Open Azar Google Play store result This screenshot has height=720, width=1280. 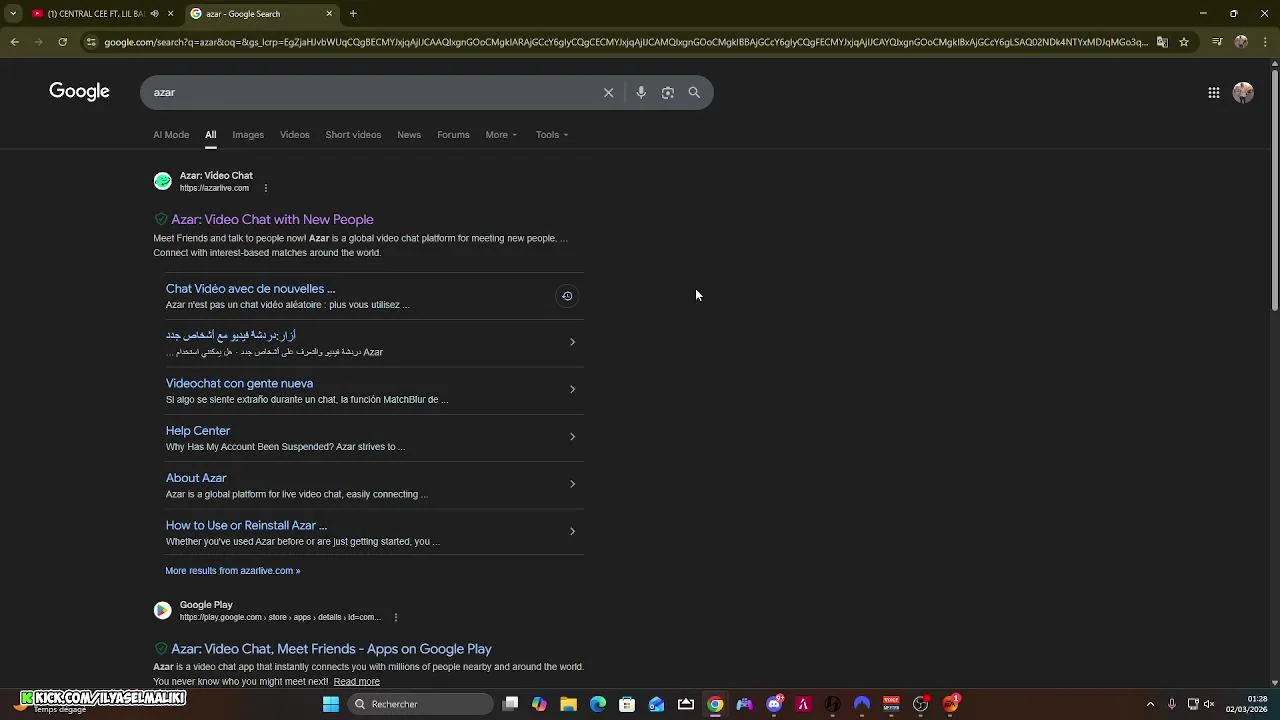331,649
